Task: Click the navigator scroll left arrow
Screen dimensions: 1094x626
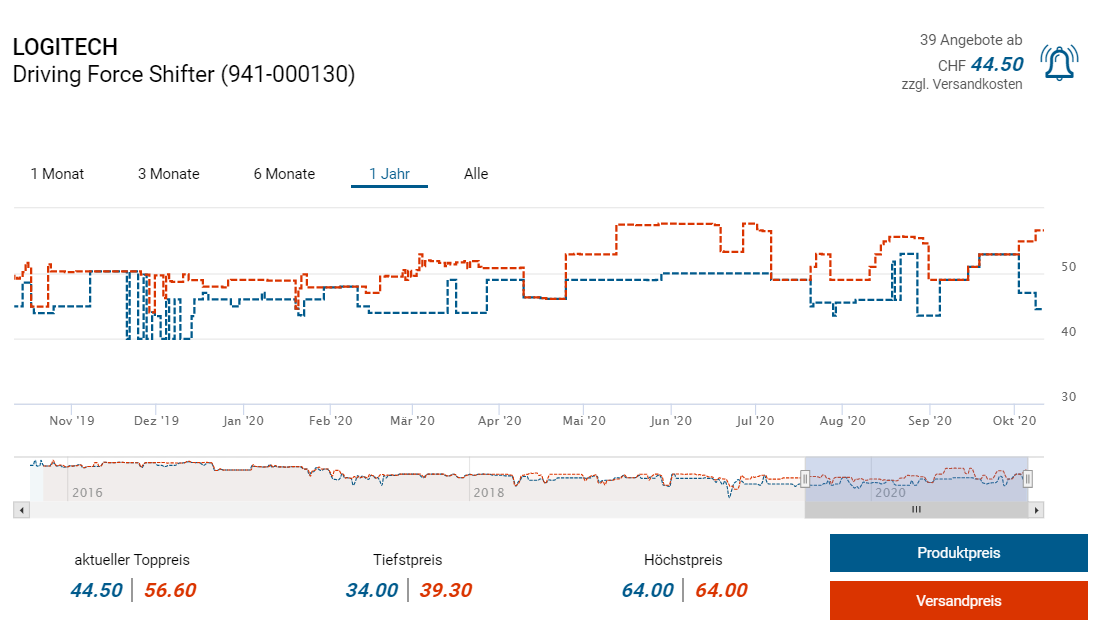Action: (22, 510)
